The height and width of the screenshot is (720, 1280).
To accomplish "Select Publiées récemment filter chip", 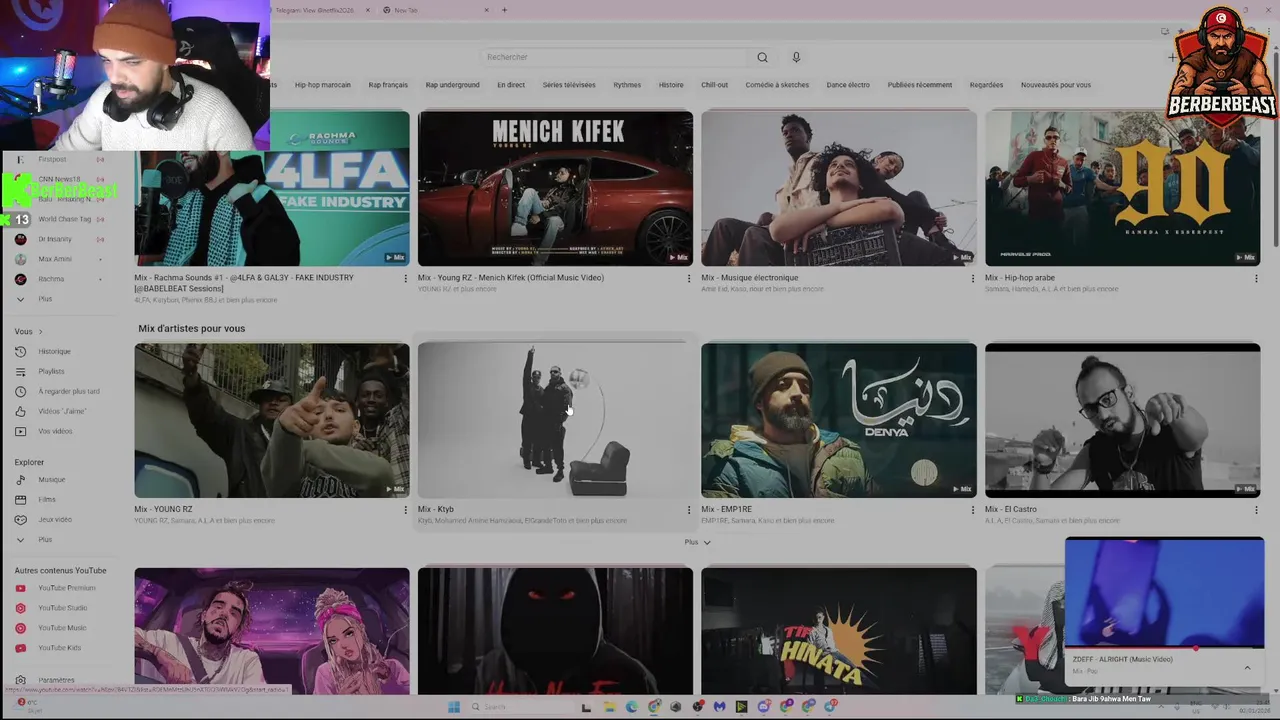I will (919, 85).
